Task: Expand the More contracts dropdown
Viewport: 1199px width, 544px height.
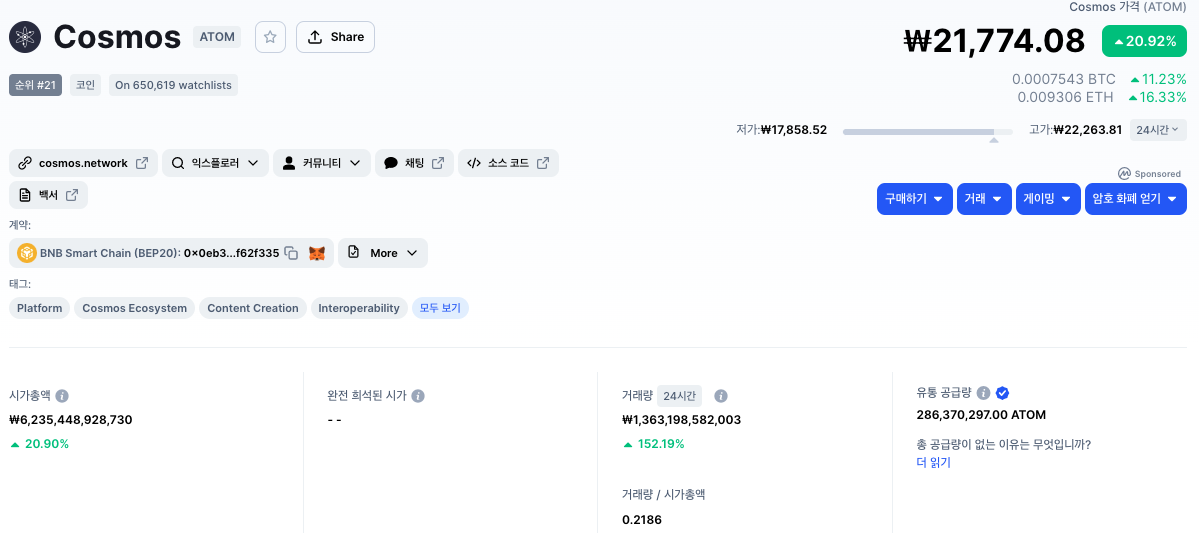Action: [x=382, y=253]
